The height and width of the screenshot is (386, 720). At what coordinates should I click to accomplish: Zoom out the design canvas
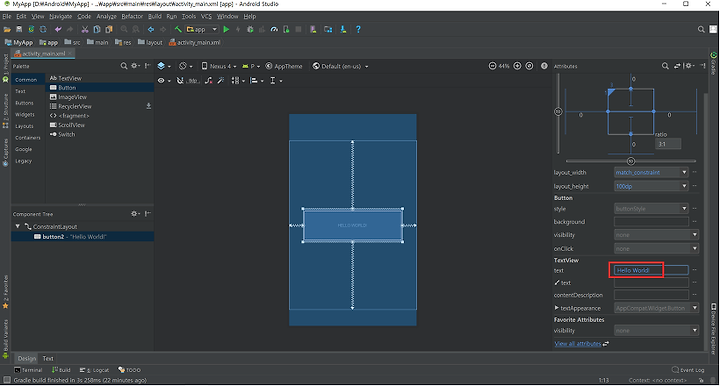point(492,66)
